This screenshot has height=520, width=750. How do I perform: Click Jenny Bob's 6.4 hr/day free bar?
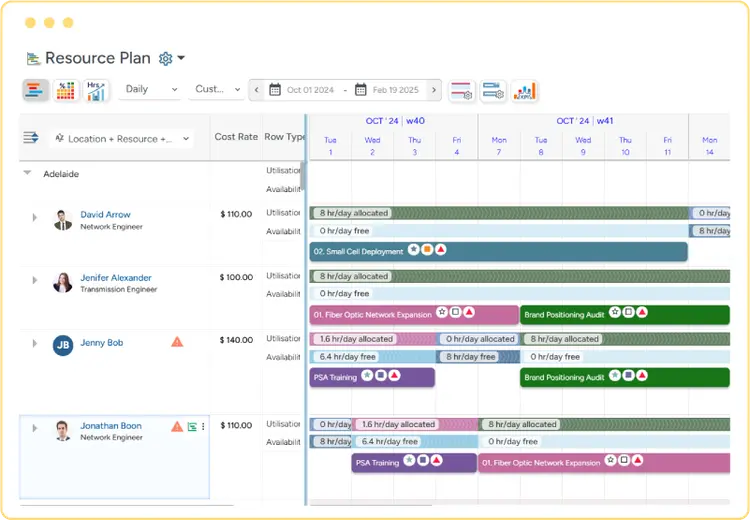(x=373, y=356)
